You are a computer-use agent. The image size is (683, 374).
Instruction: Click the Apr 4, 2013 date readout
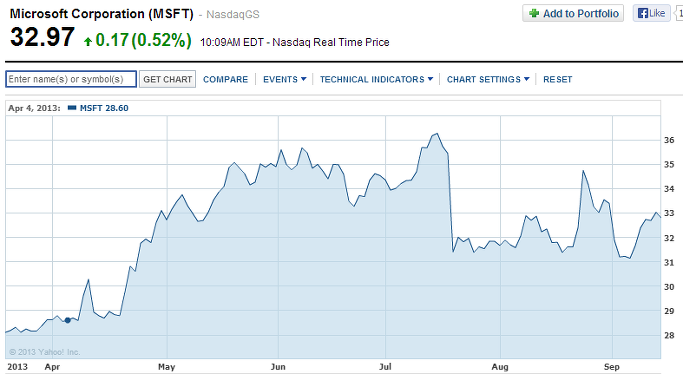click(34, 108)
